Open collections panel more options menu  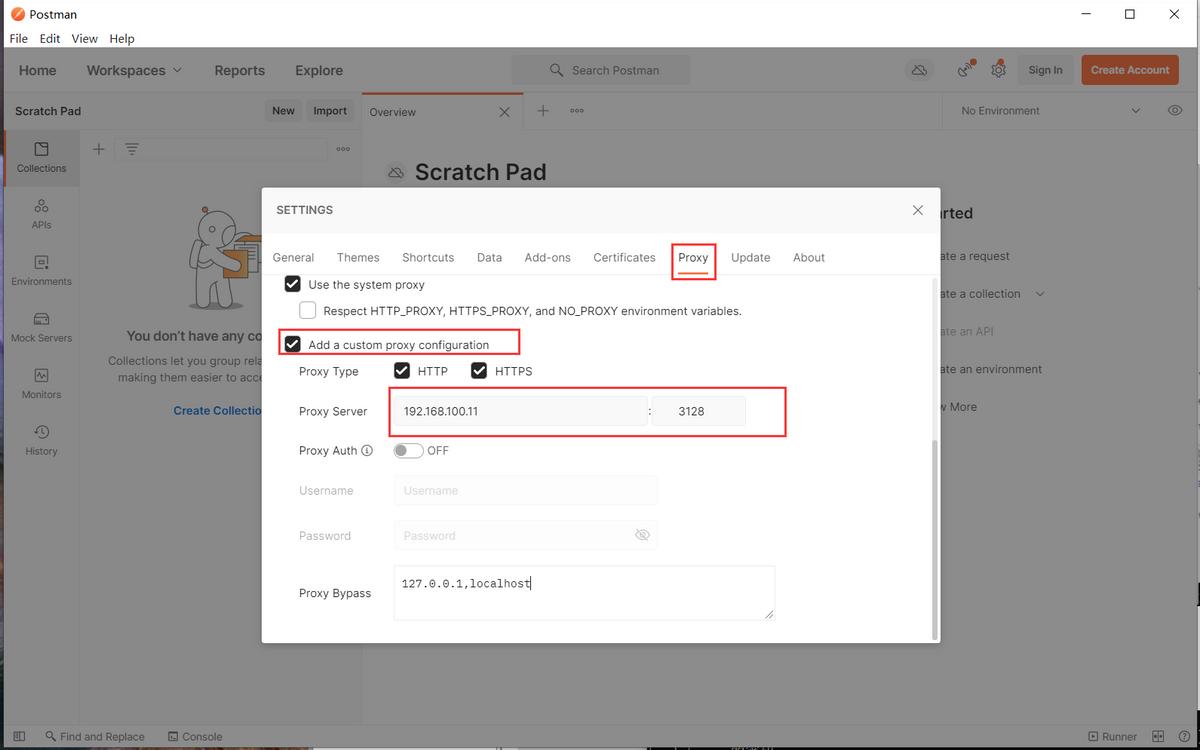343,149
